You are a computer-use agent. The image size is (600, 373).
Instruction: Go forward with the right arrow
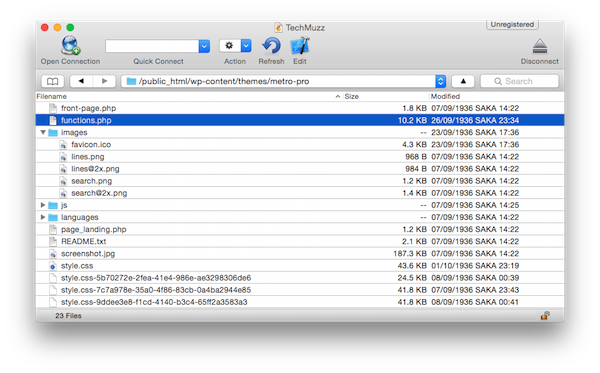click(x=104, y=81)
